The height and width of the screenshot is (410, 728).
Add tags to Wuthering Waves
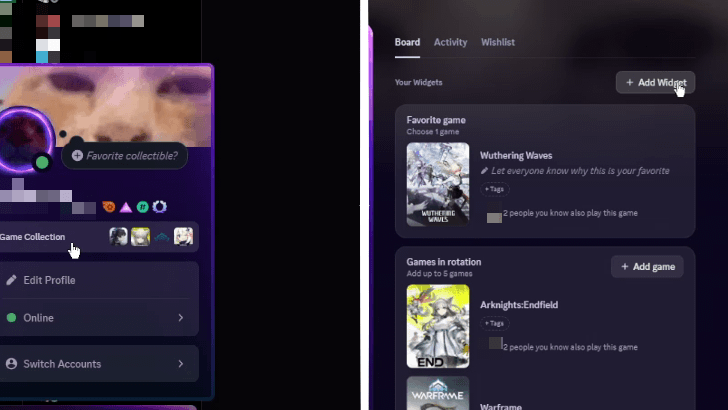494,189
